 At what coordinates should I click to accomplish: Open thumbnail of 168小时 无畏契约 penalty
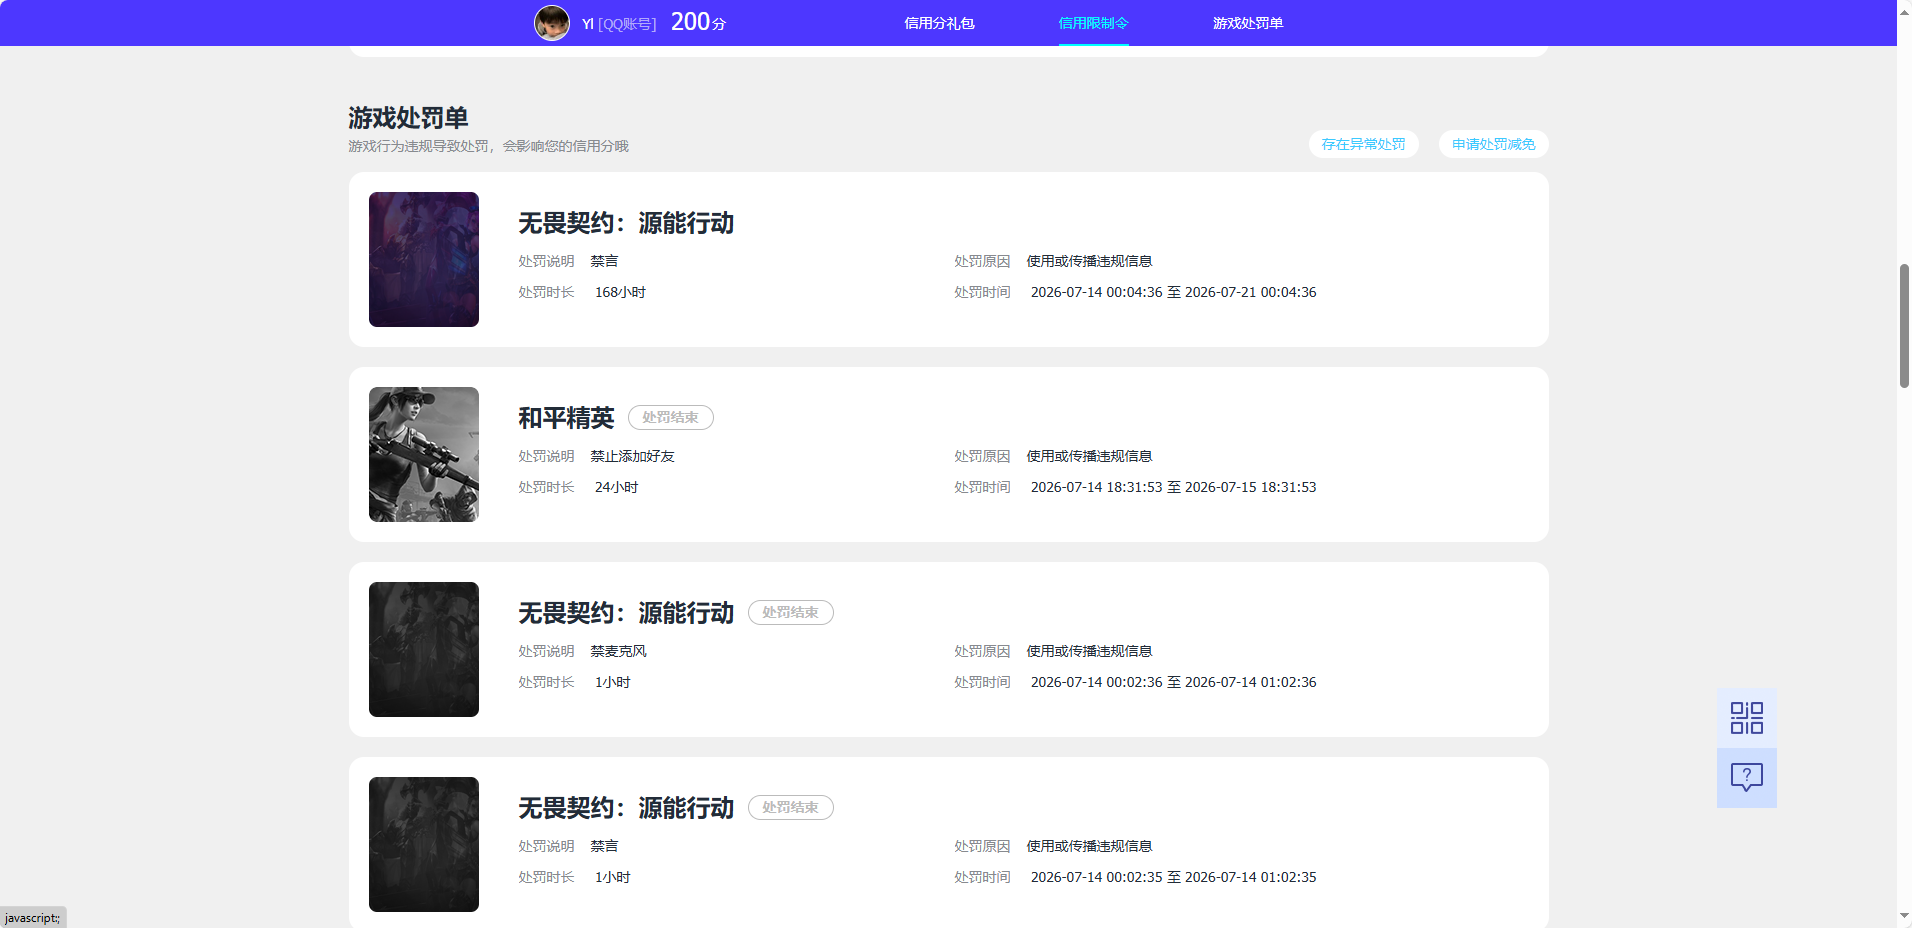pos(424,259)
